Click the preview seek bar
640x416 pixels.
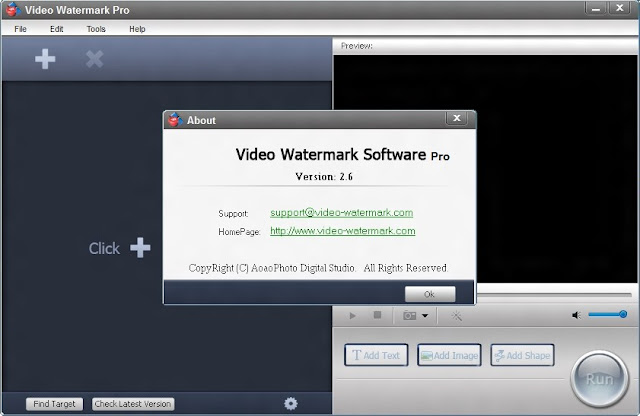tap(554, 294)
